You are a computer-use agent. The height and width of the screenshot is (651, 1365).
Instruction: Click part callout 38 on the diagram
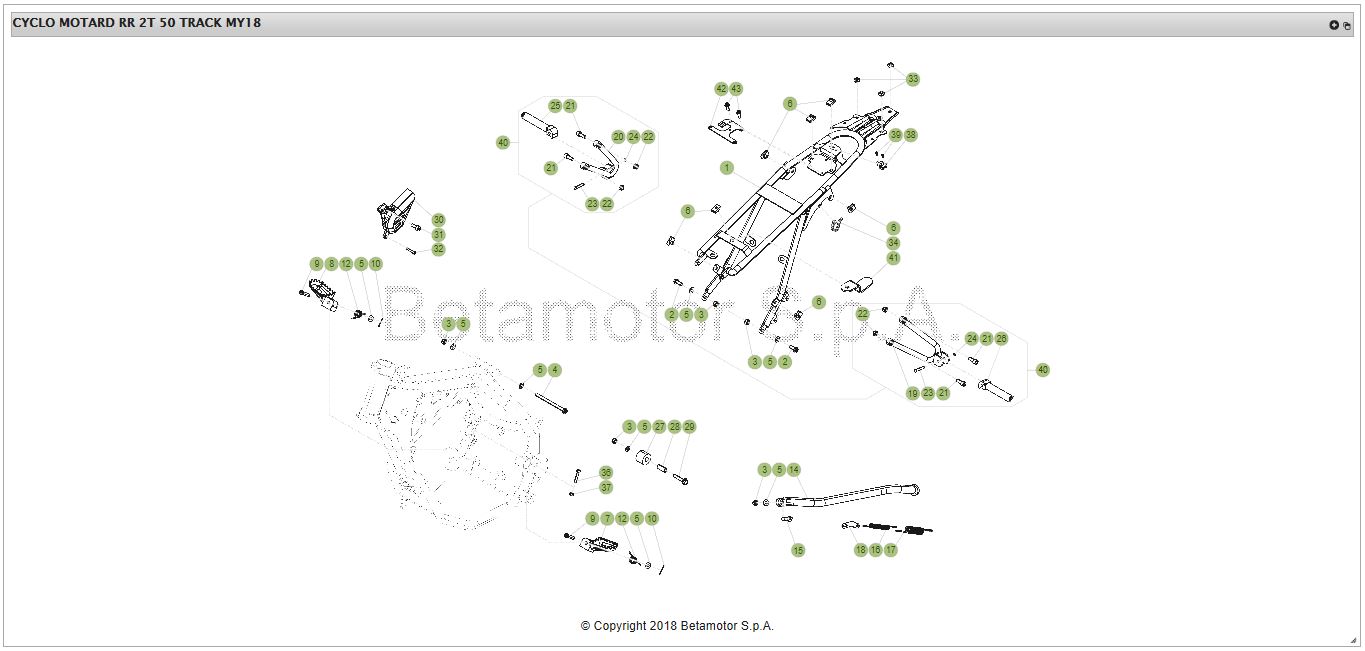tap(910, 135)
